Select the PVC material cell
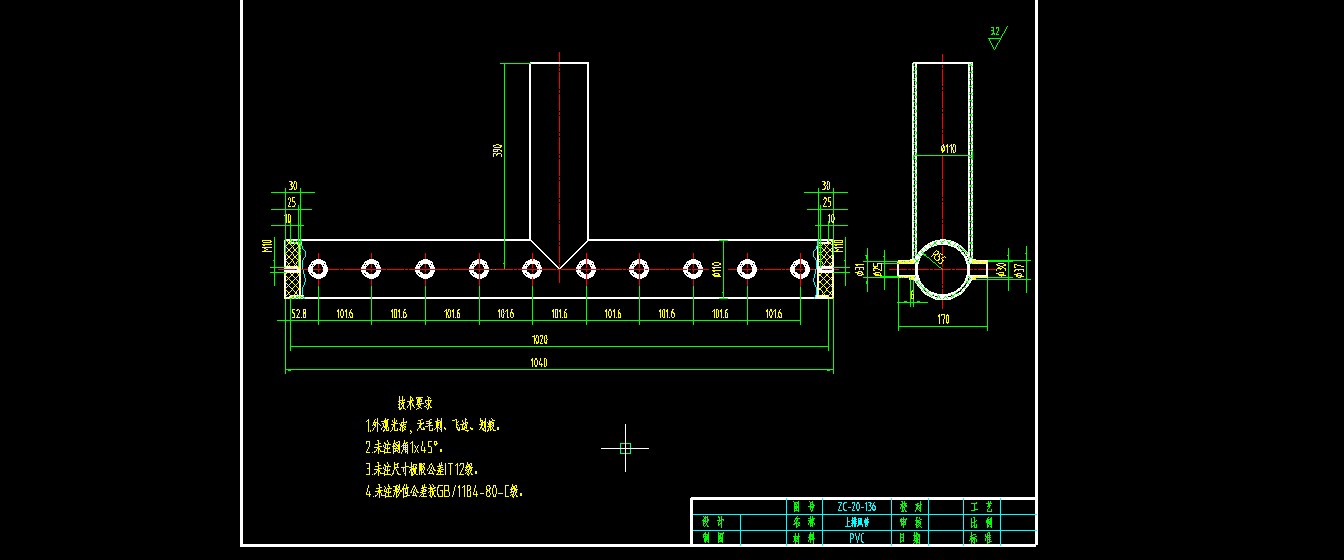 click(x=856, y=537)
